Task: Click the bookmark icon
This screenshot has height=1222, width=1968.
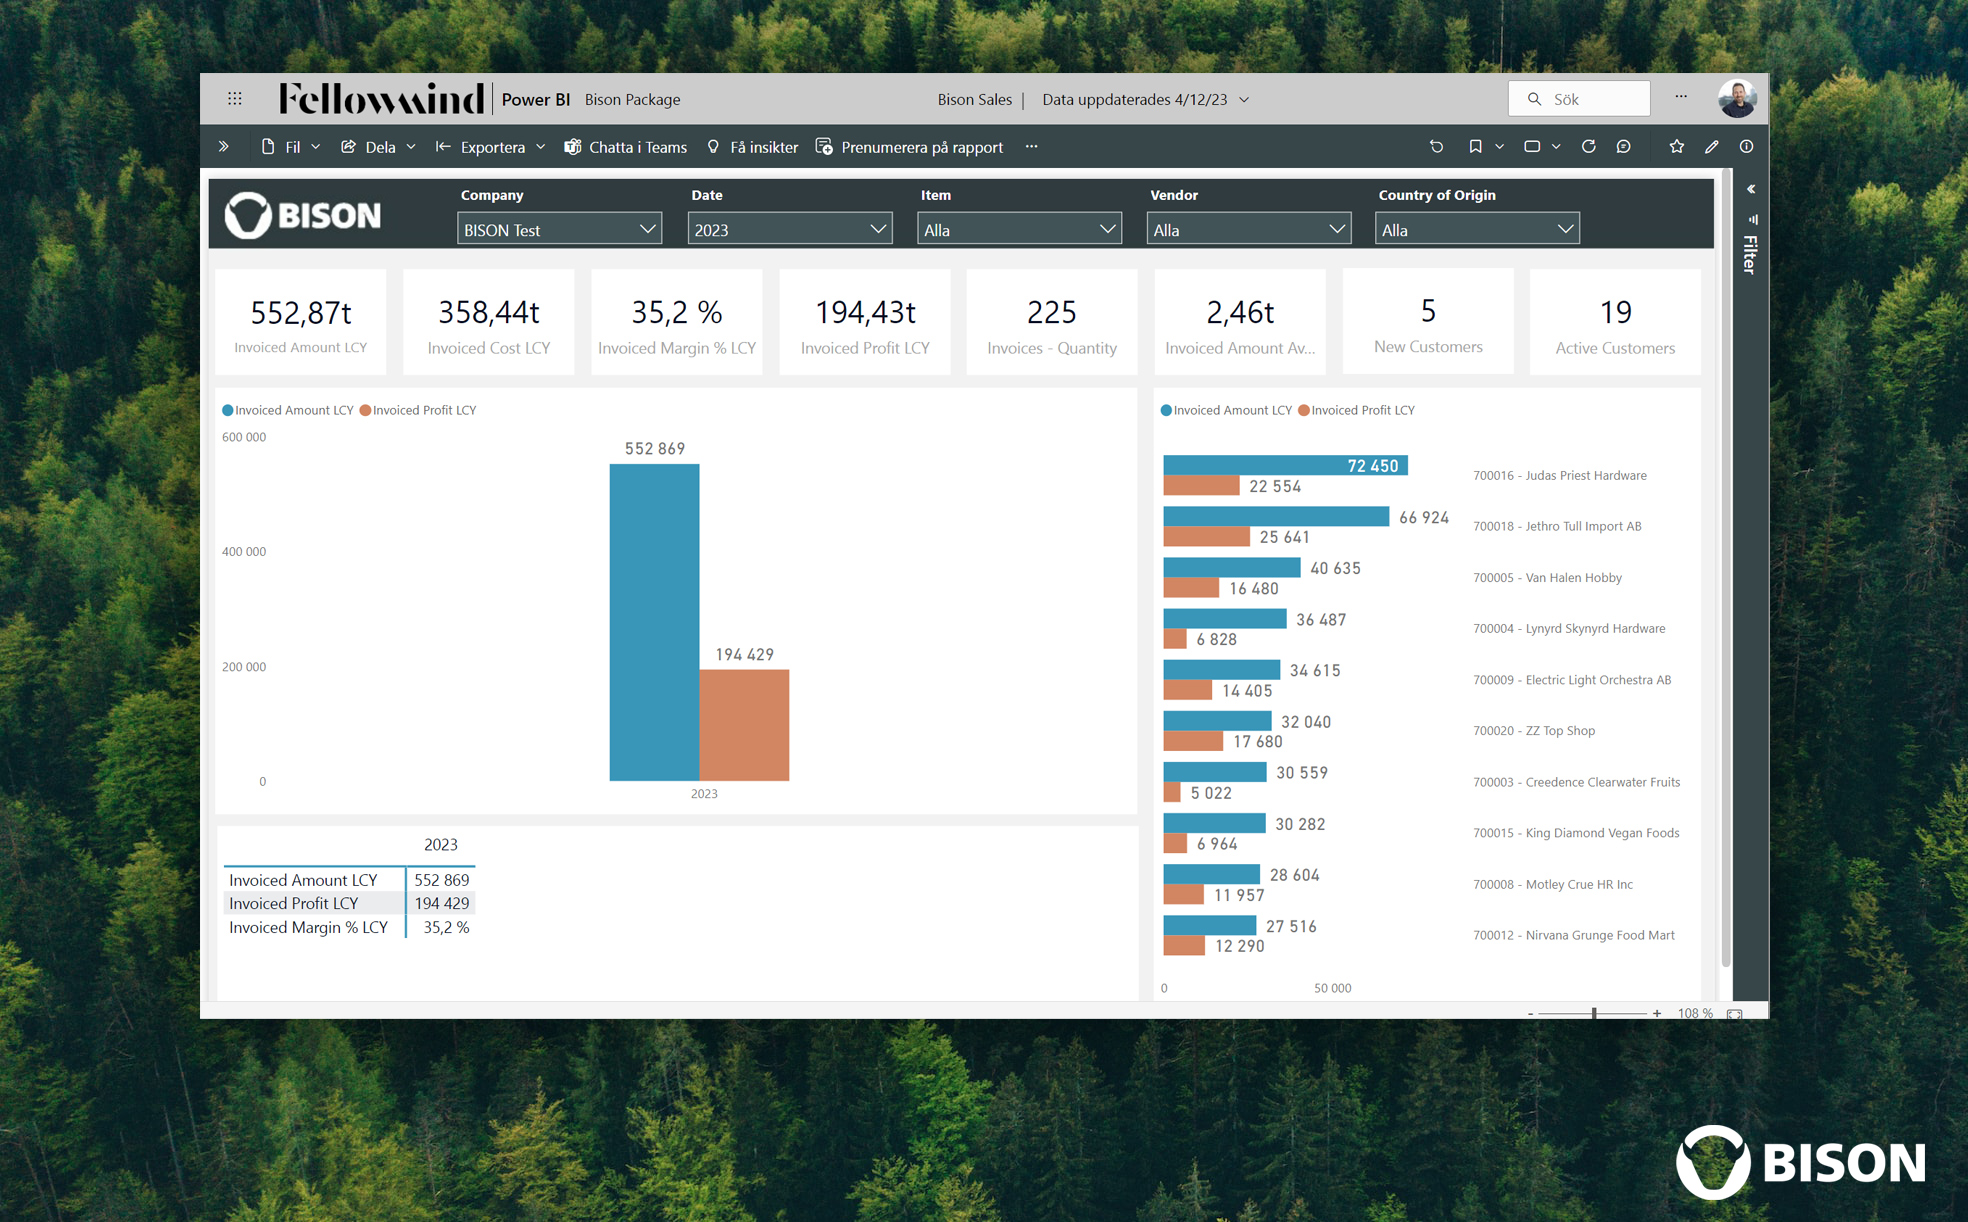Action: pos(1475,147)
